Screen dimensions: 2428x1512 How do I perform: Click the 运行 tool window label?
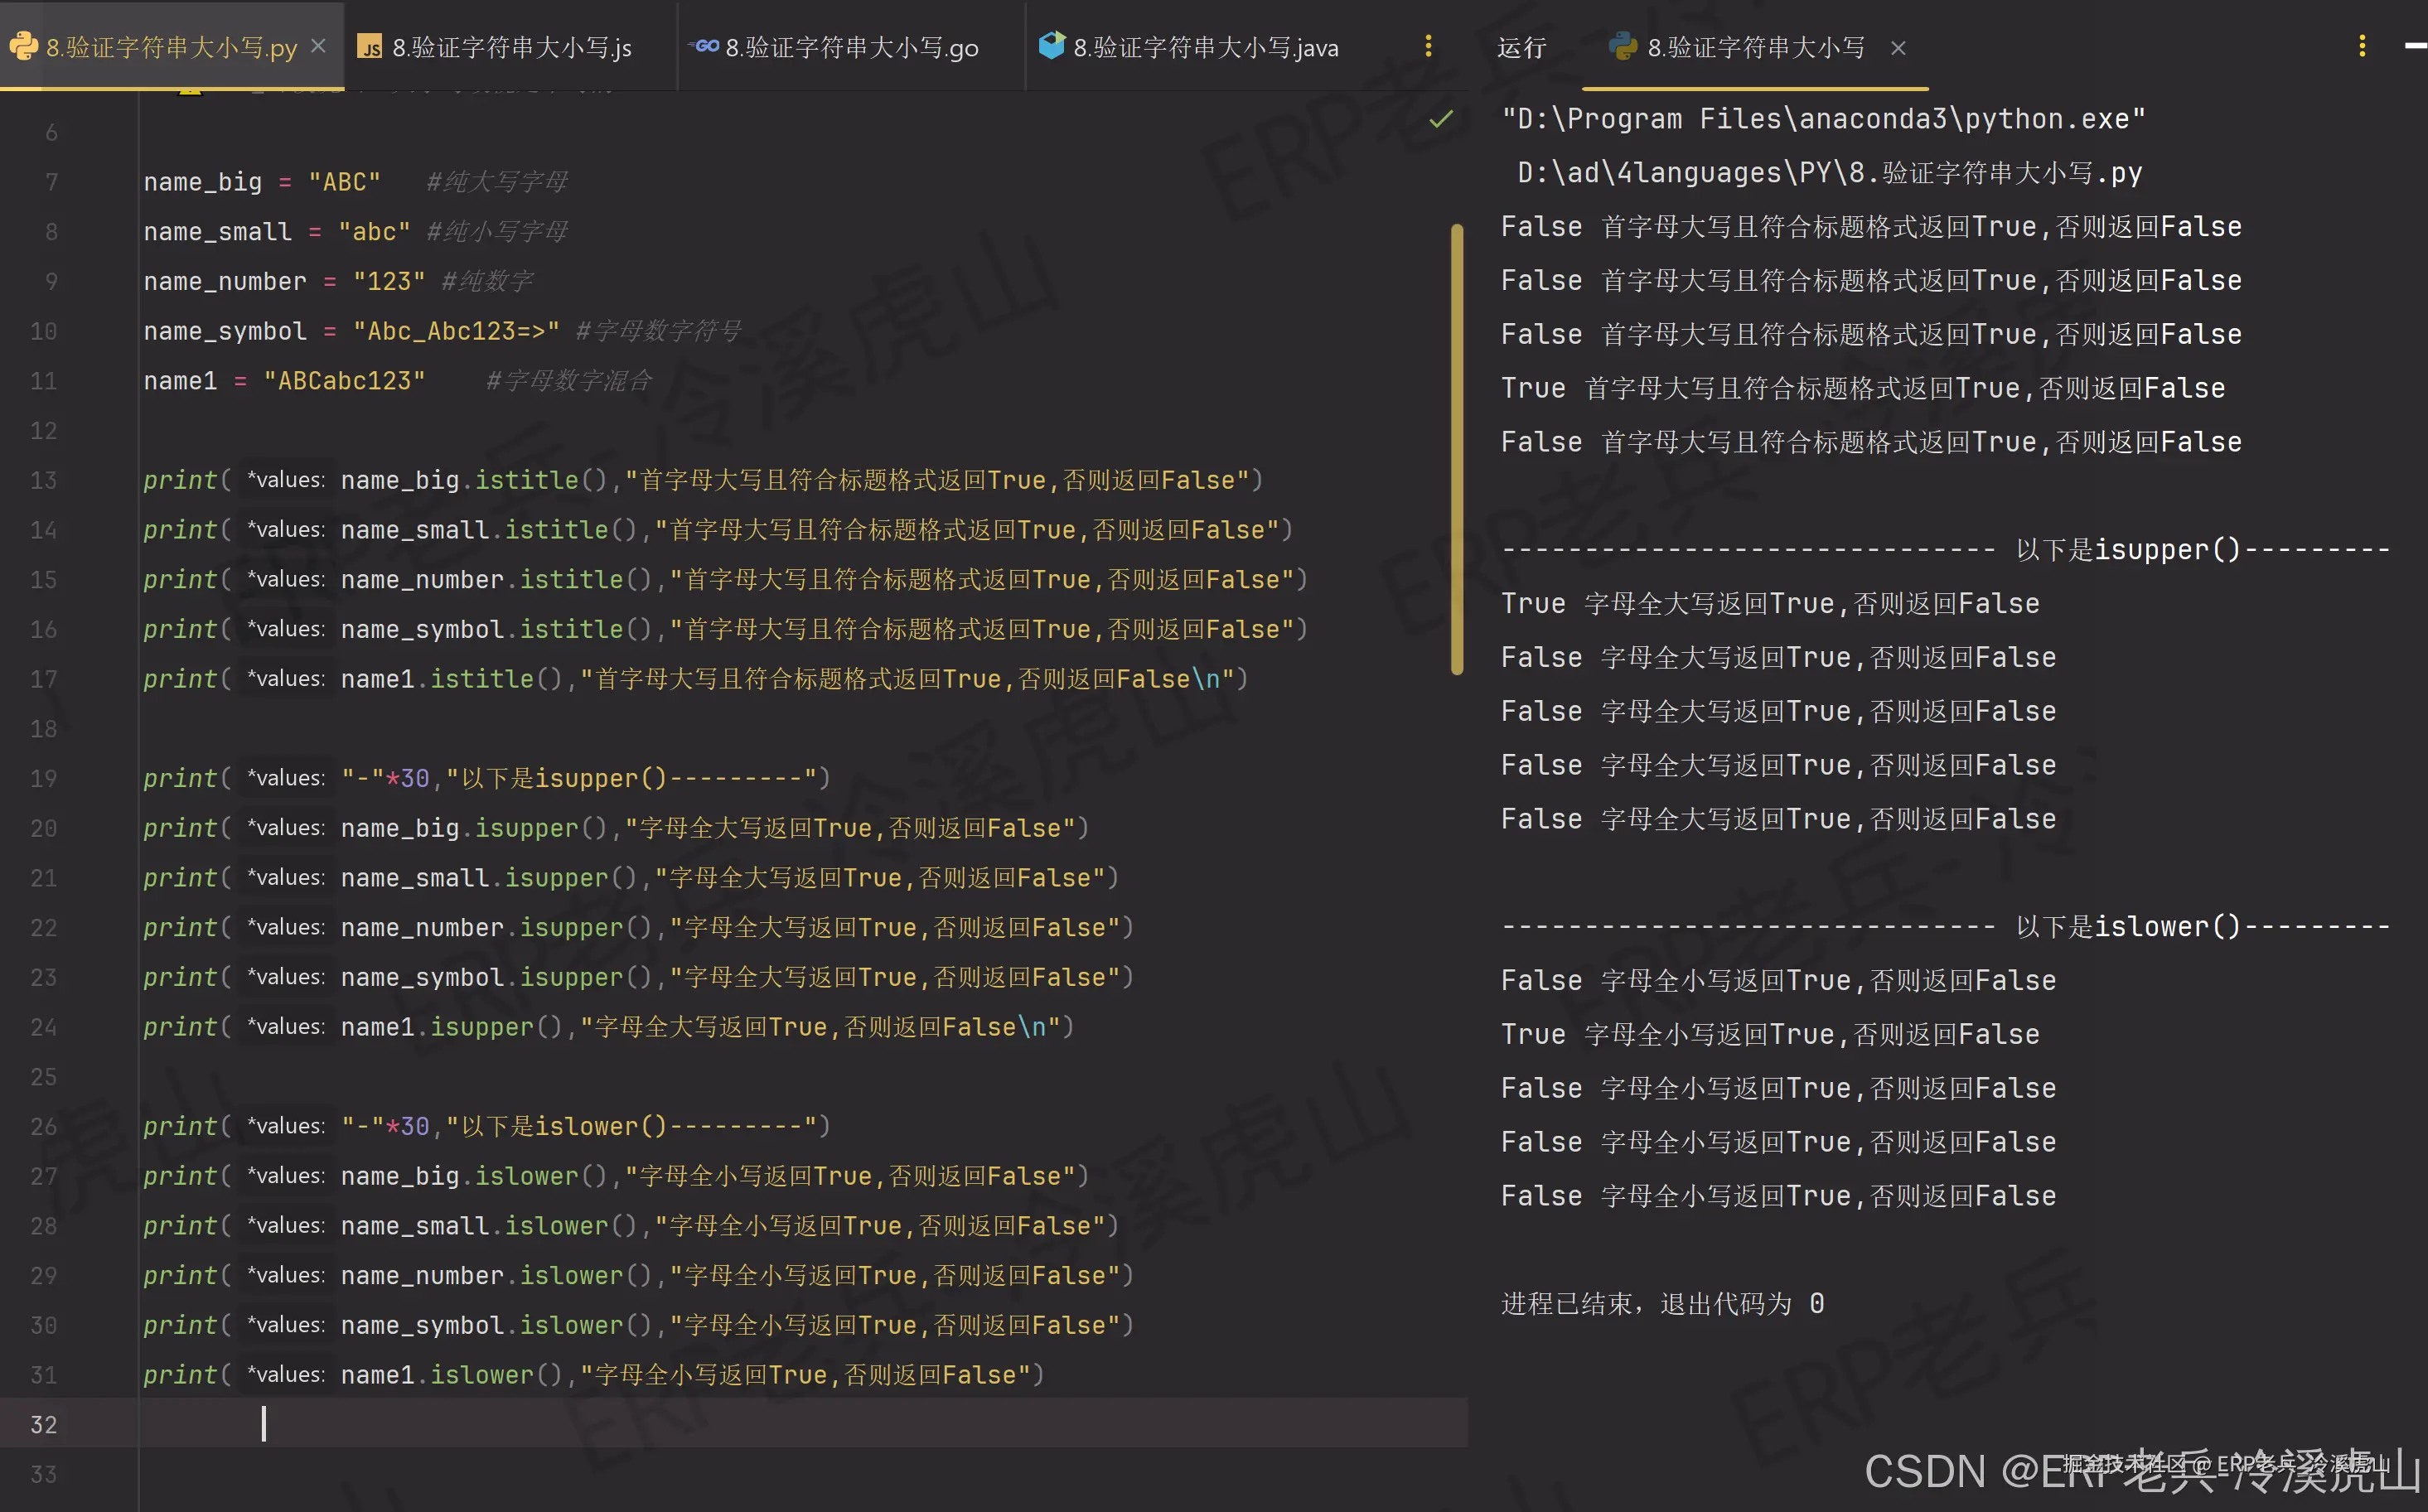1521,47
